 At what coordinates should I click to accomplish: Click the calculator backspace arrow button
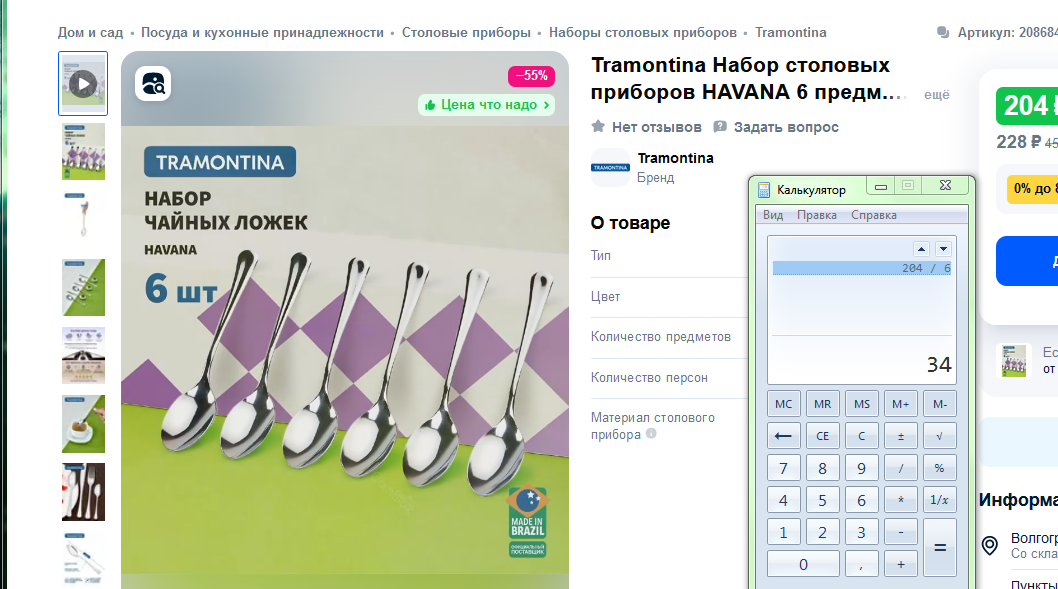coord(783,436)
